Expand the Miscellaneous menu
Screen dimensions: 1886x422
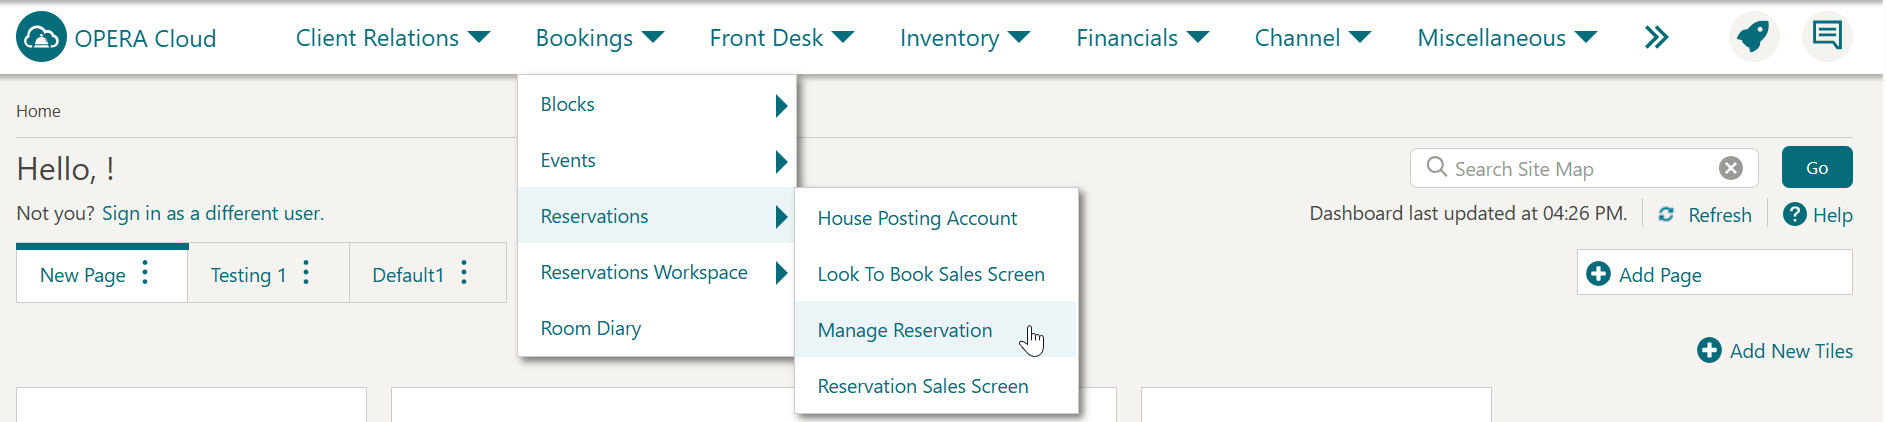coord(1507,38)
